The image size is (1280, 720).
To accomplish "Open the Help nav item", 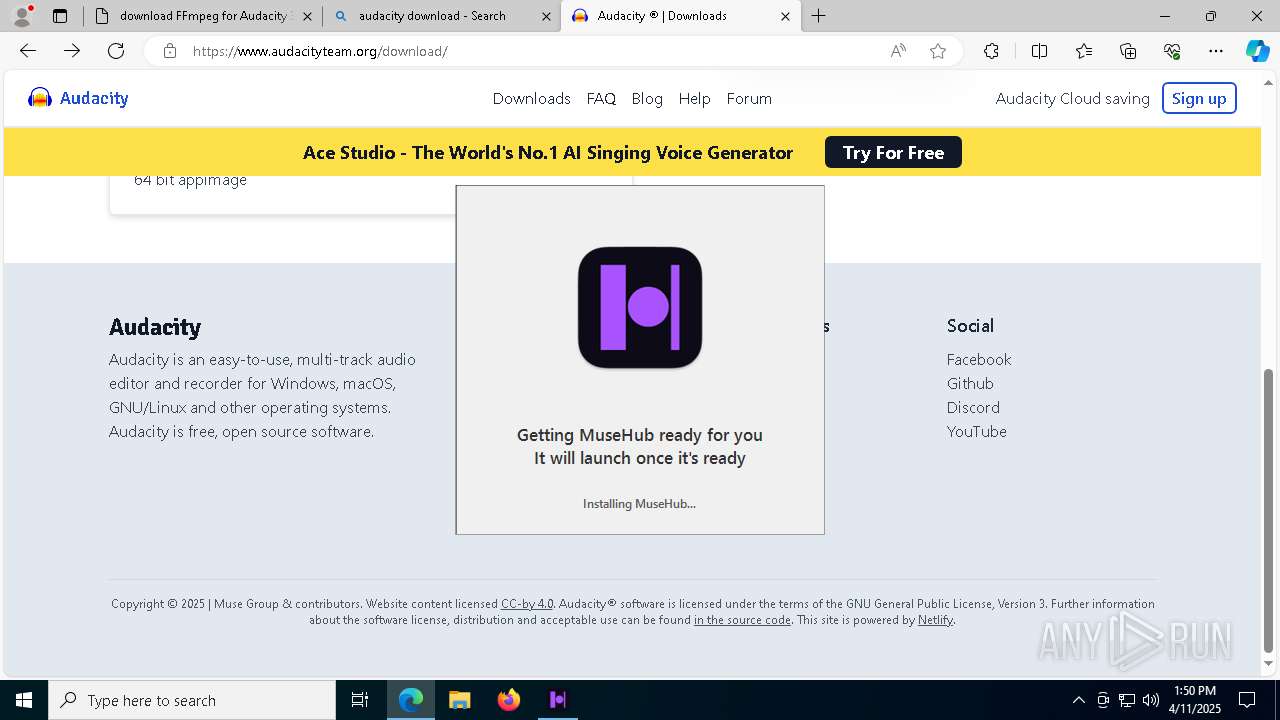I will 694,98.
